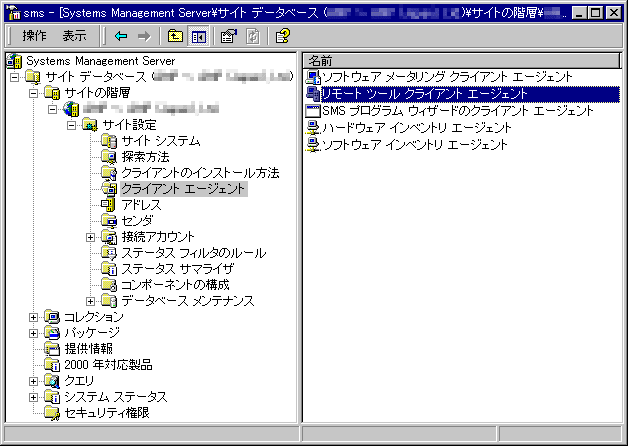The image size is (629, 447).
Task: Click the Forward arrow toolbar icon
Action: coord(144,37)
